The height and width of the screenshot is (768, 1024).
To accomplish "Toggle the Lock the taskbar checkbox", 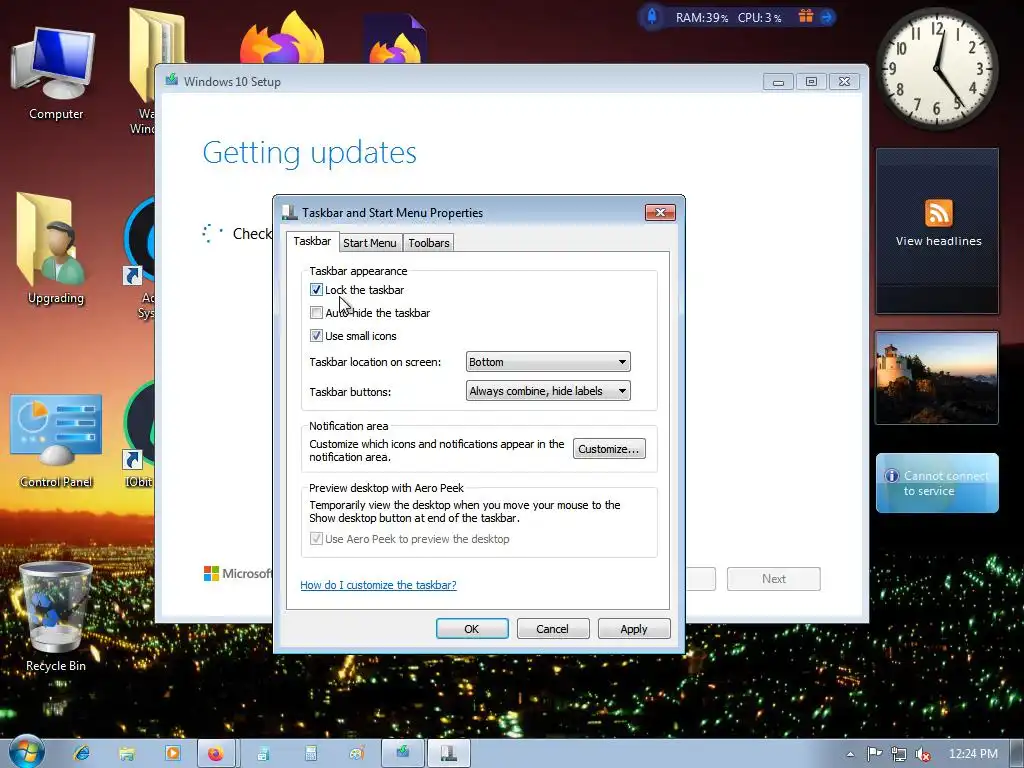I will tap(316, 289).
